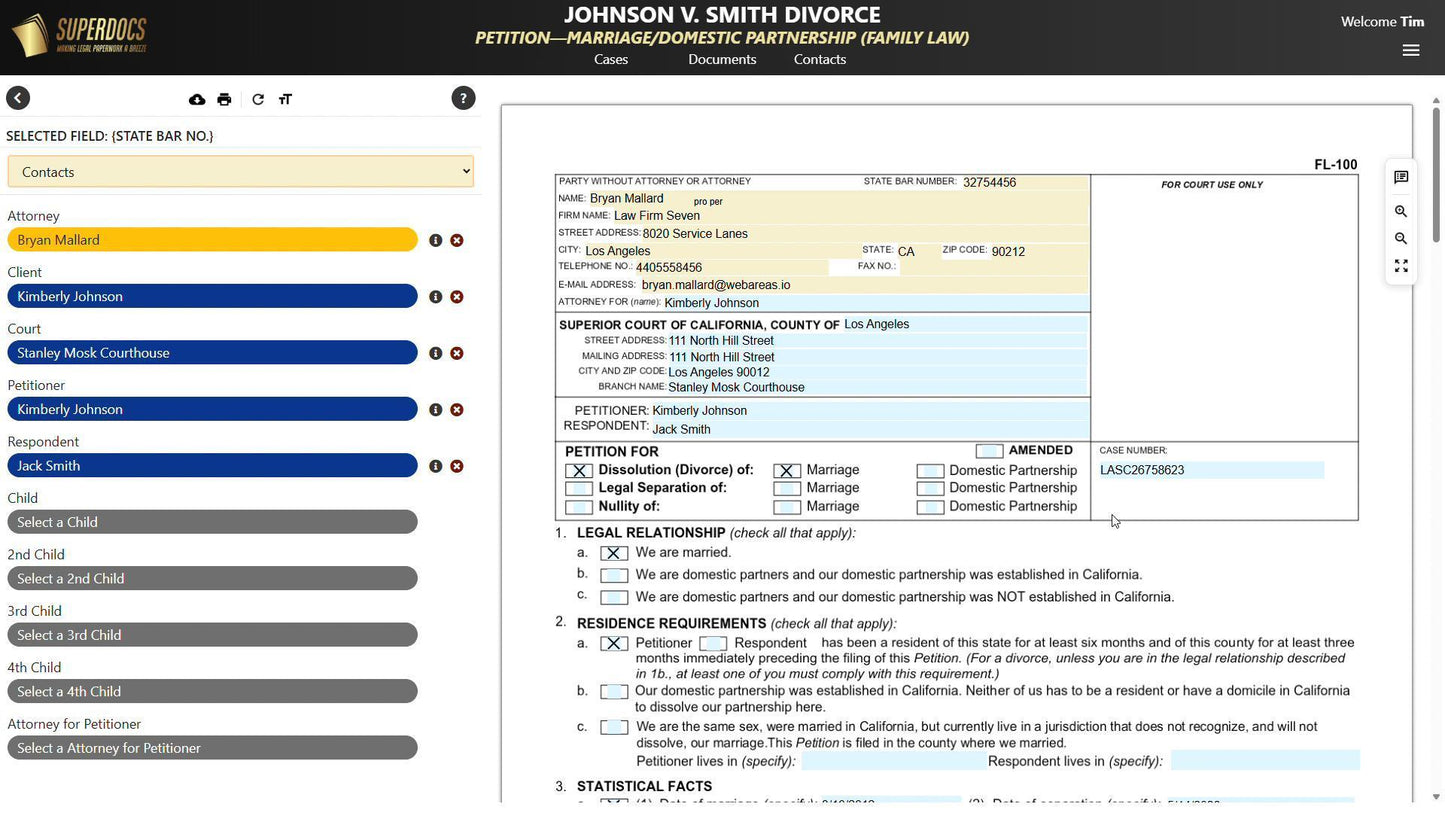
Task: Show info for Client Kimberly Johnson
Action: [x=435, y=297]
